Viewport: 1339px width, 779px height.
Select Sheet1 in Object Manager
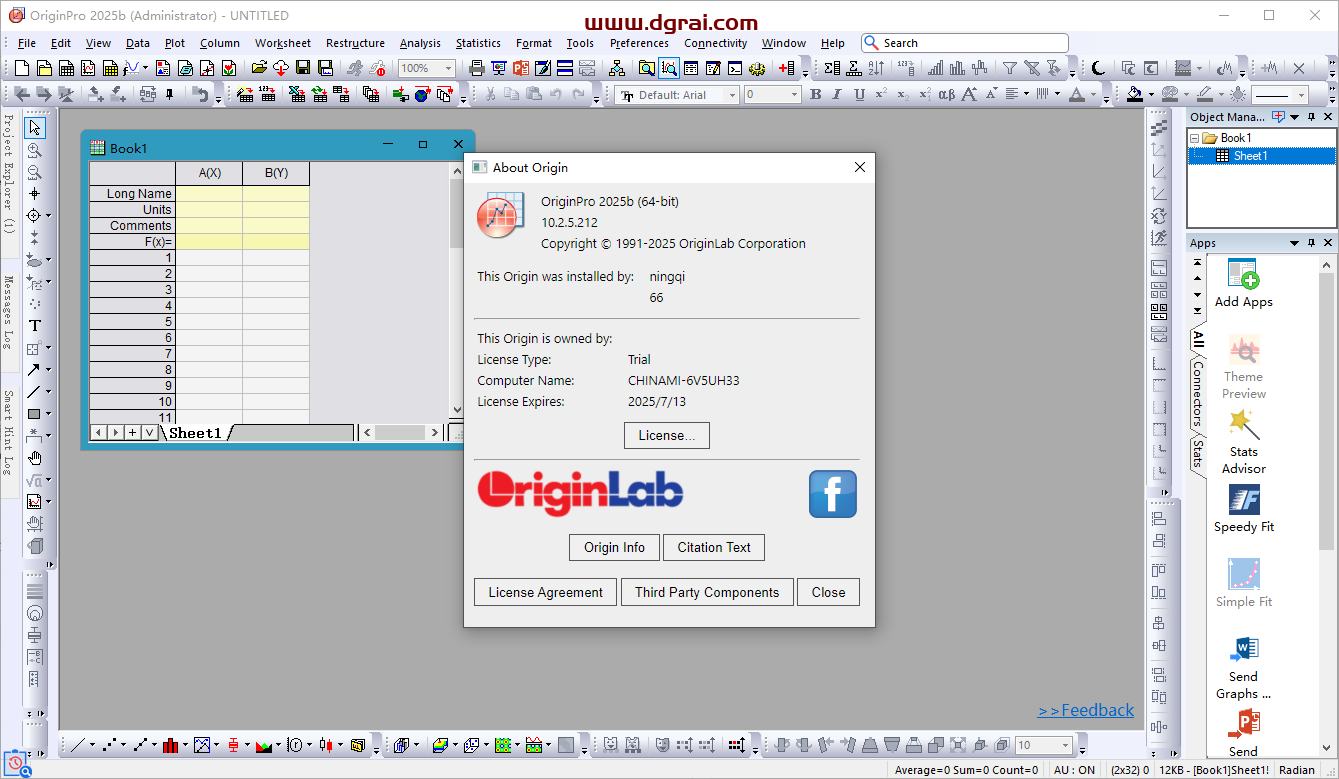1249,156
